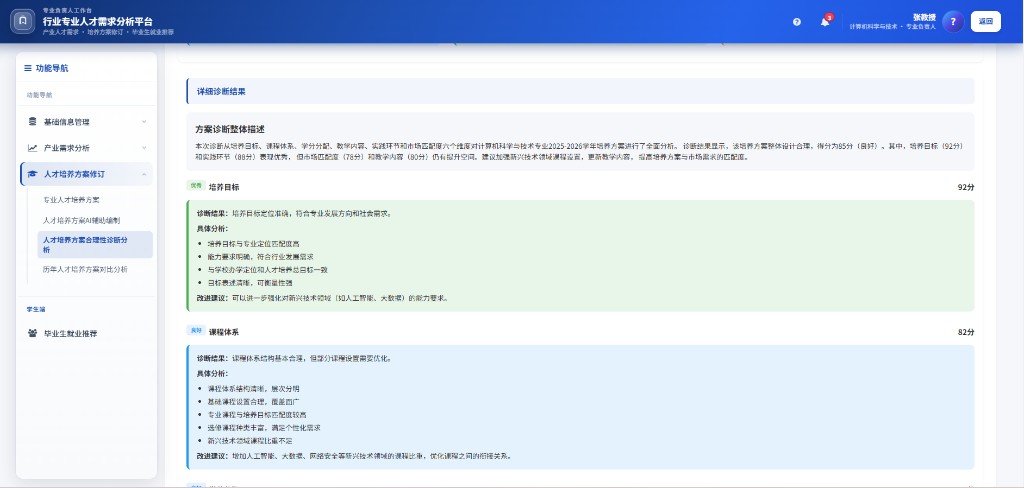Click 新兴技术领域课程比重不足 bullet
Screen dimensions: 1024x488
coord(250,441)
